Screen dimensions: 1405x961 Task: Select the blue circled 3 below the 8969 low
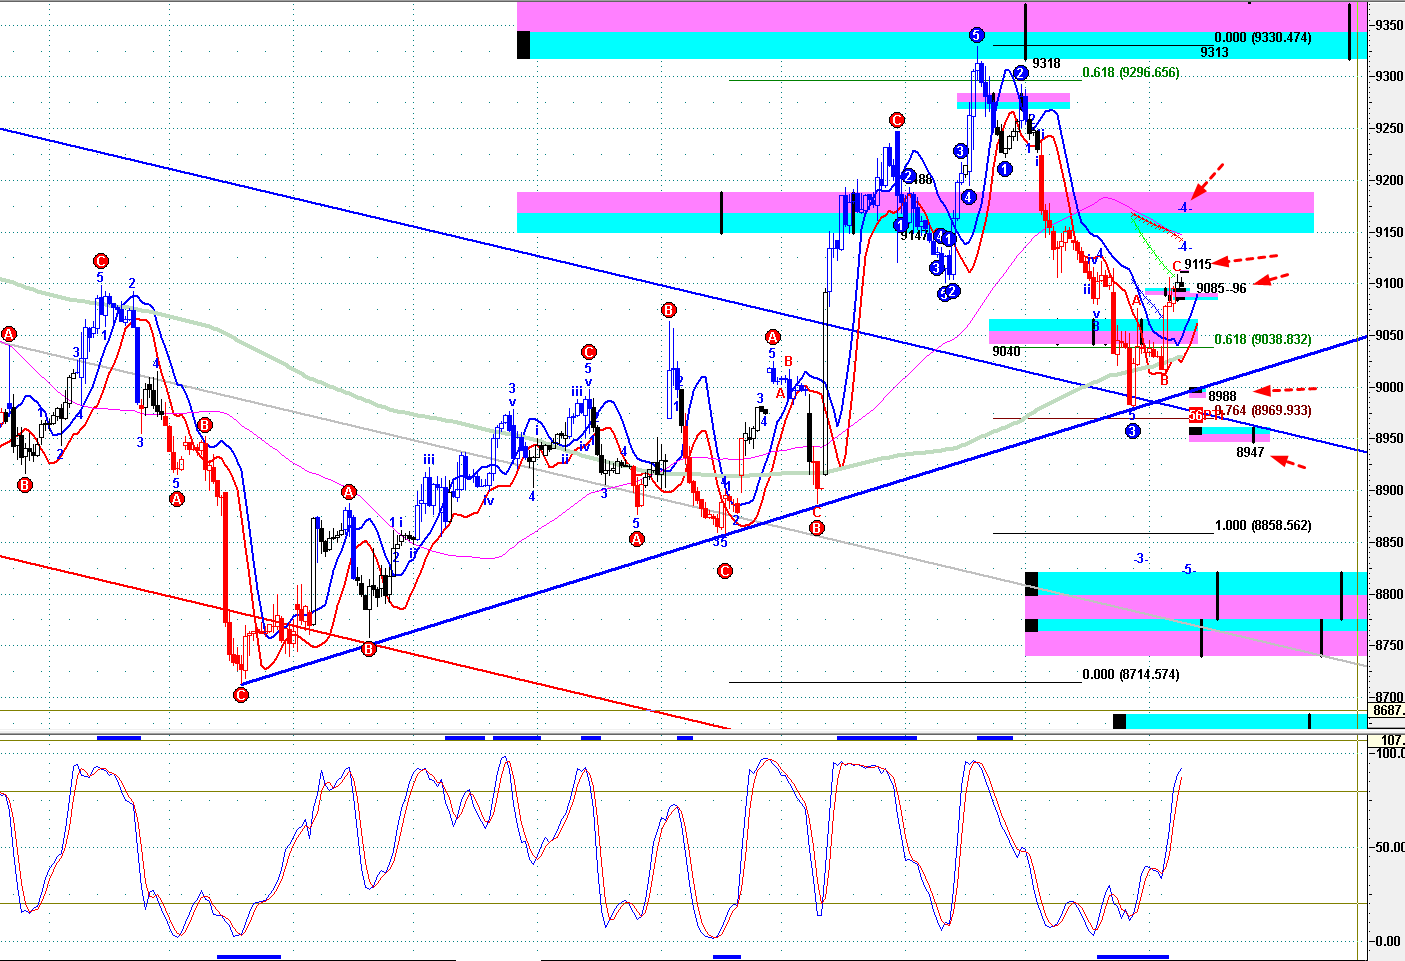[x=1132, y=431]
